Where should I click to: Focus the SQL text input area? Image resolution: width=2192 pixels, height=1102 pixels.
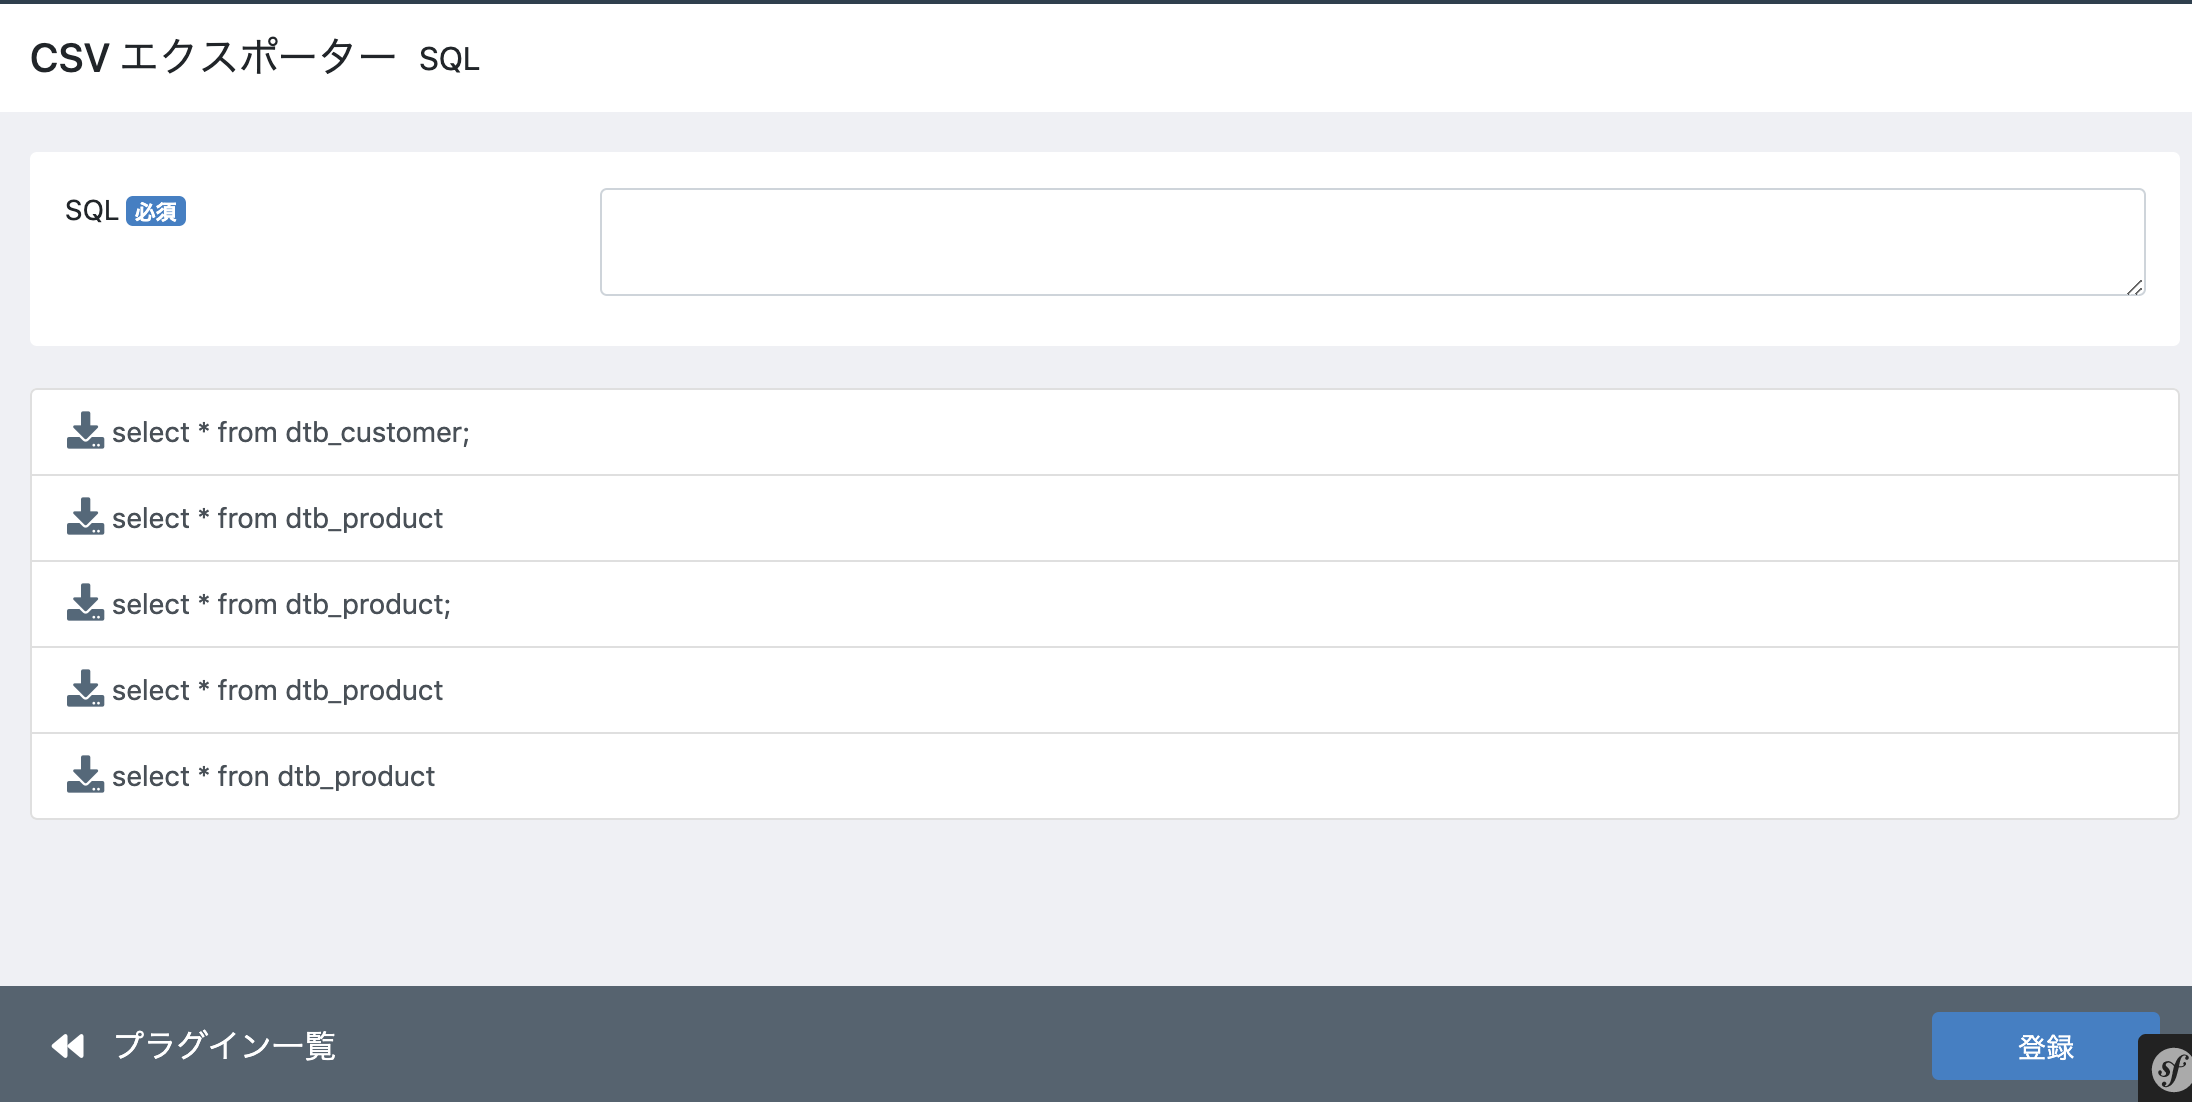(1372, 242)
